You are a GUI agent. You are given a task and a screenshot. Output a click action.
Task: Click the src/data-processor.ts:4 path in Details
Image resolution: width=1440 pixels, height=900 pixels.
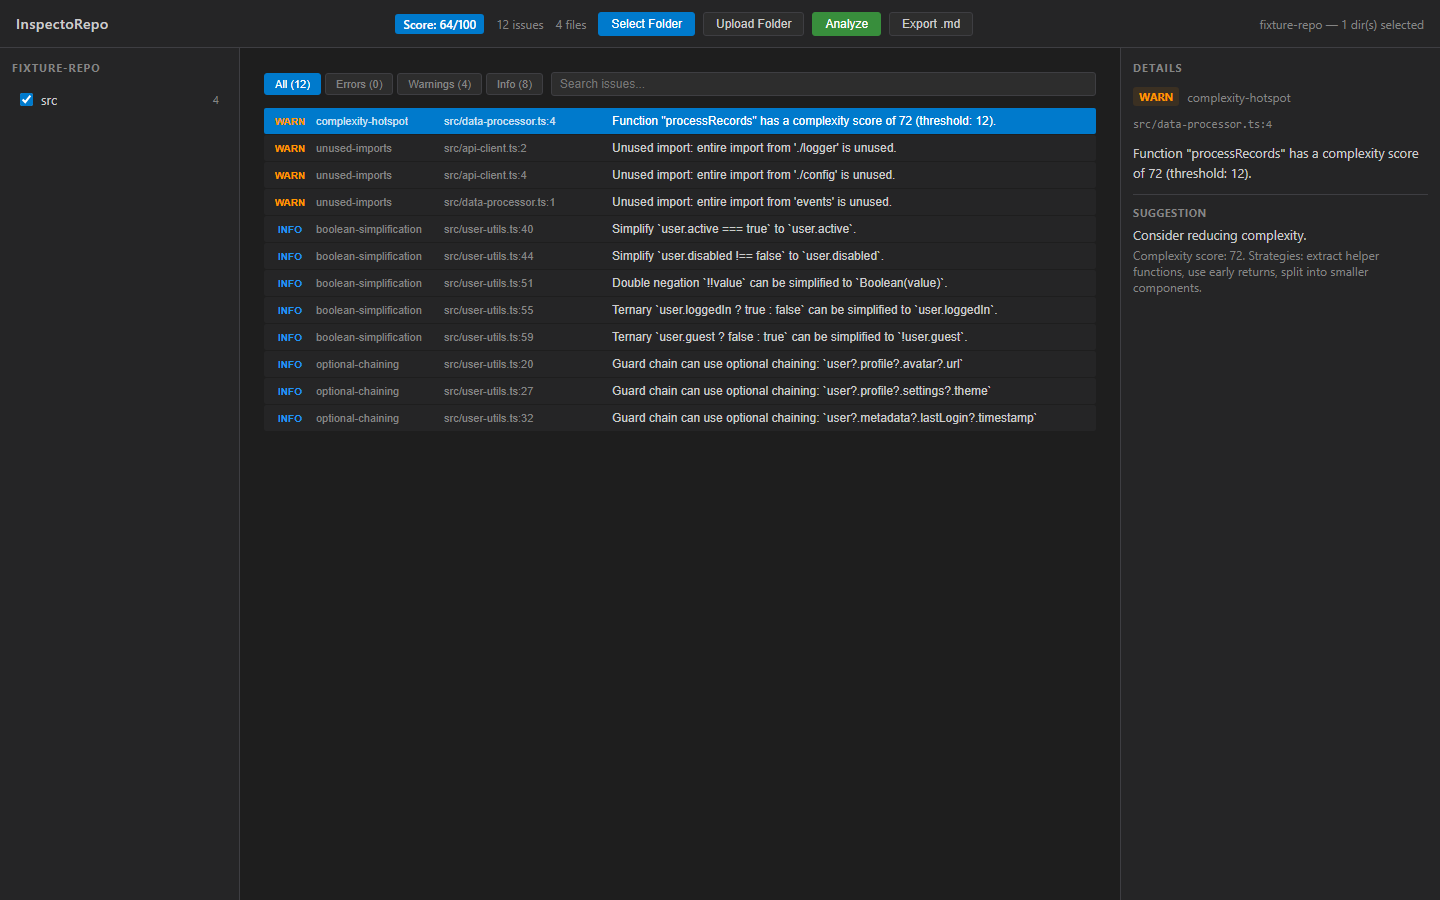1202,125
